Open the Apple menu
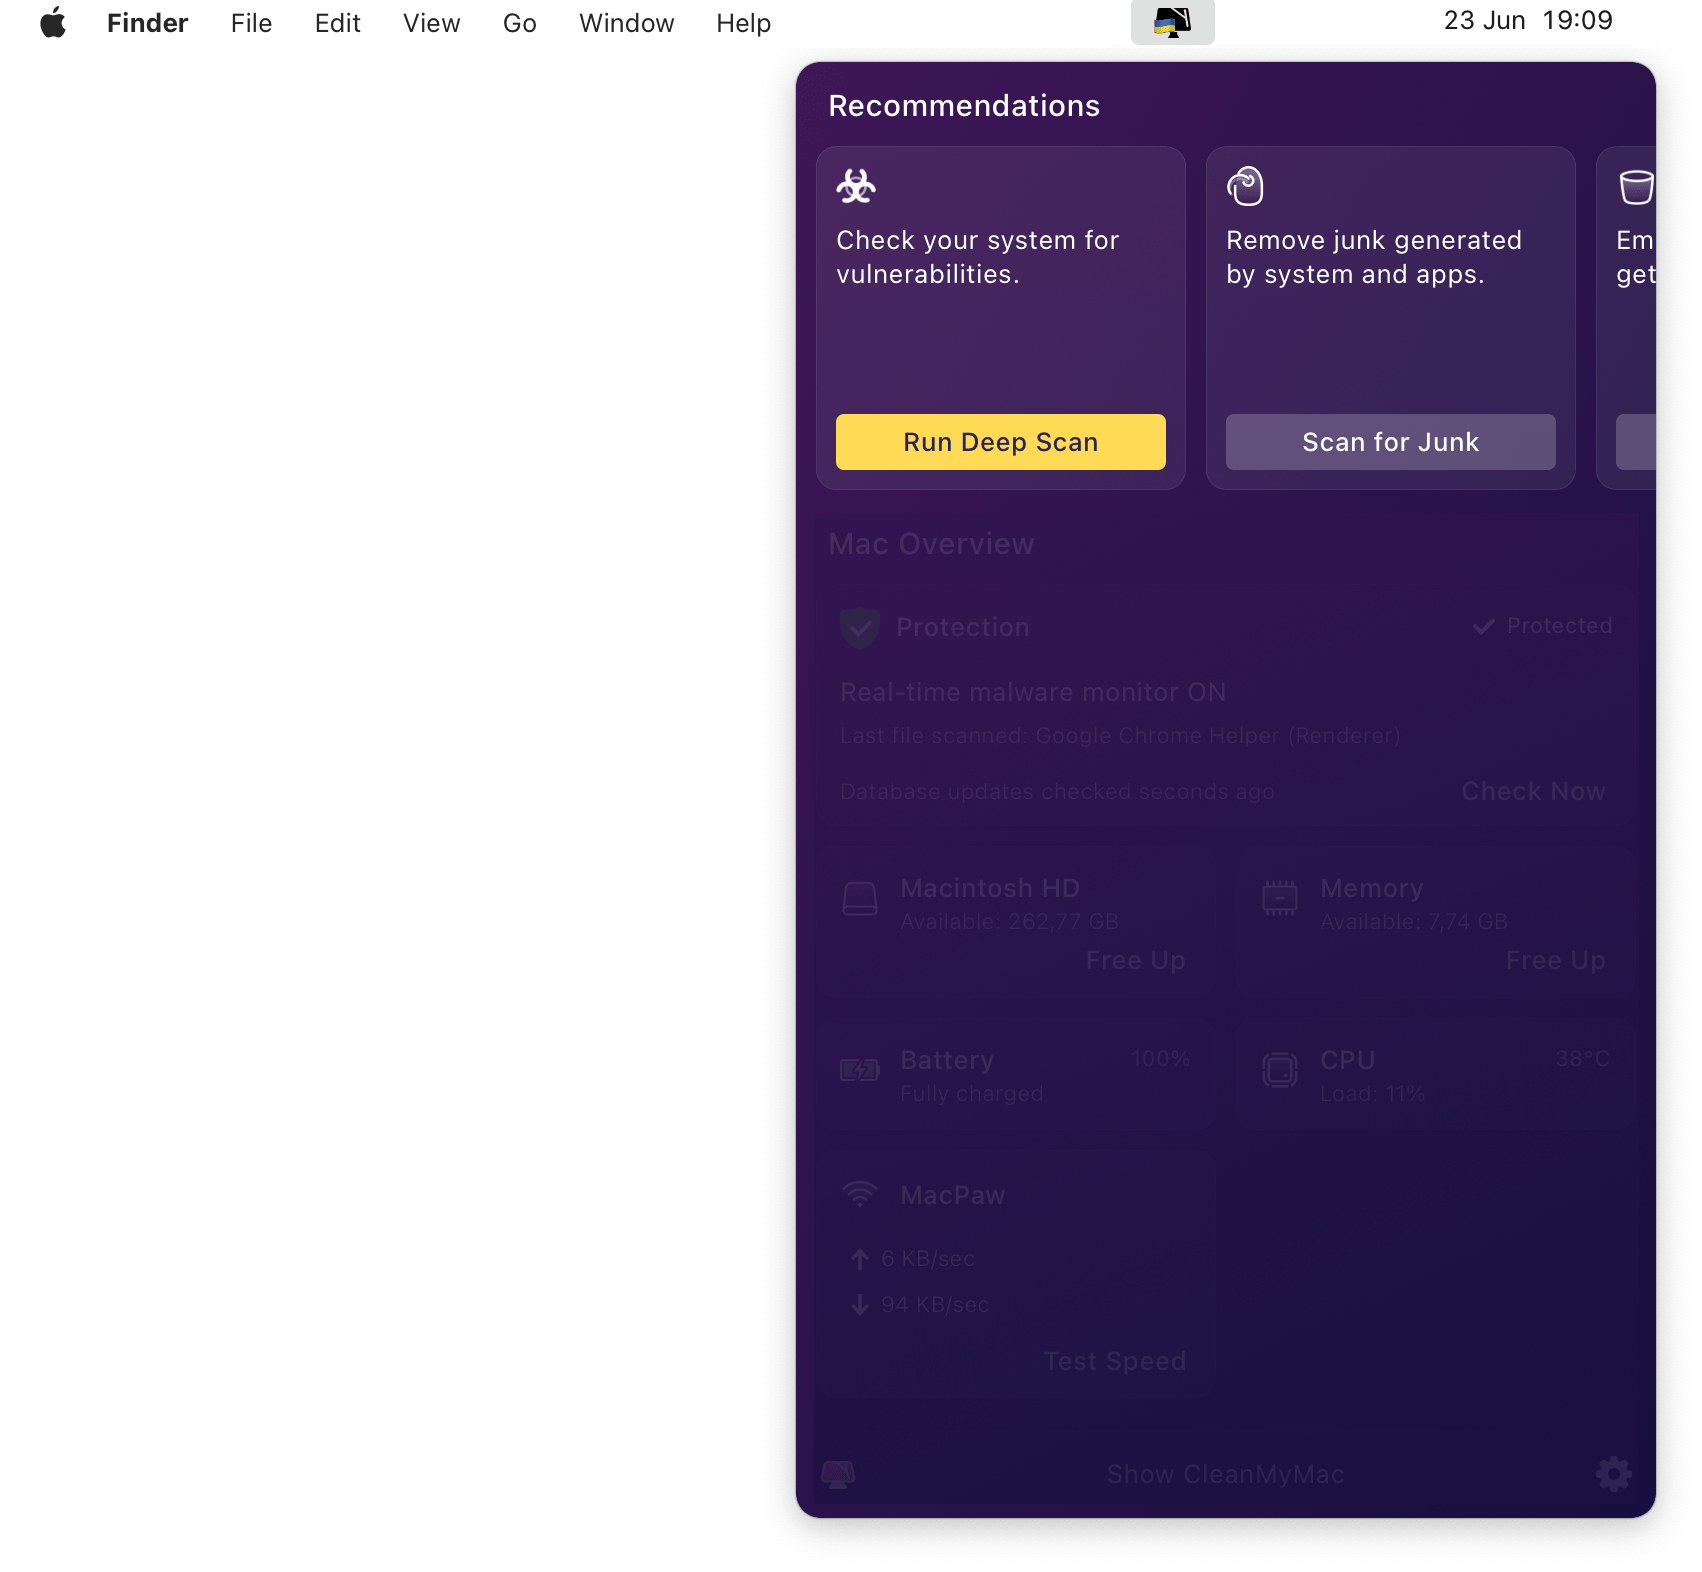1702x1572 pixels. (x=53, y=22)
